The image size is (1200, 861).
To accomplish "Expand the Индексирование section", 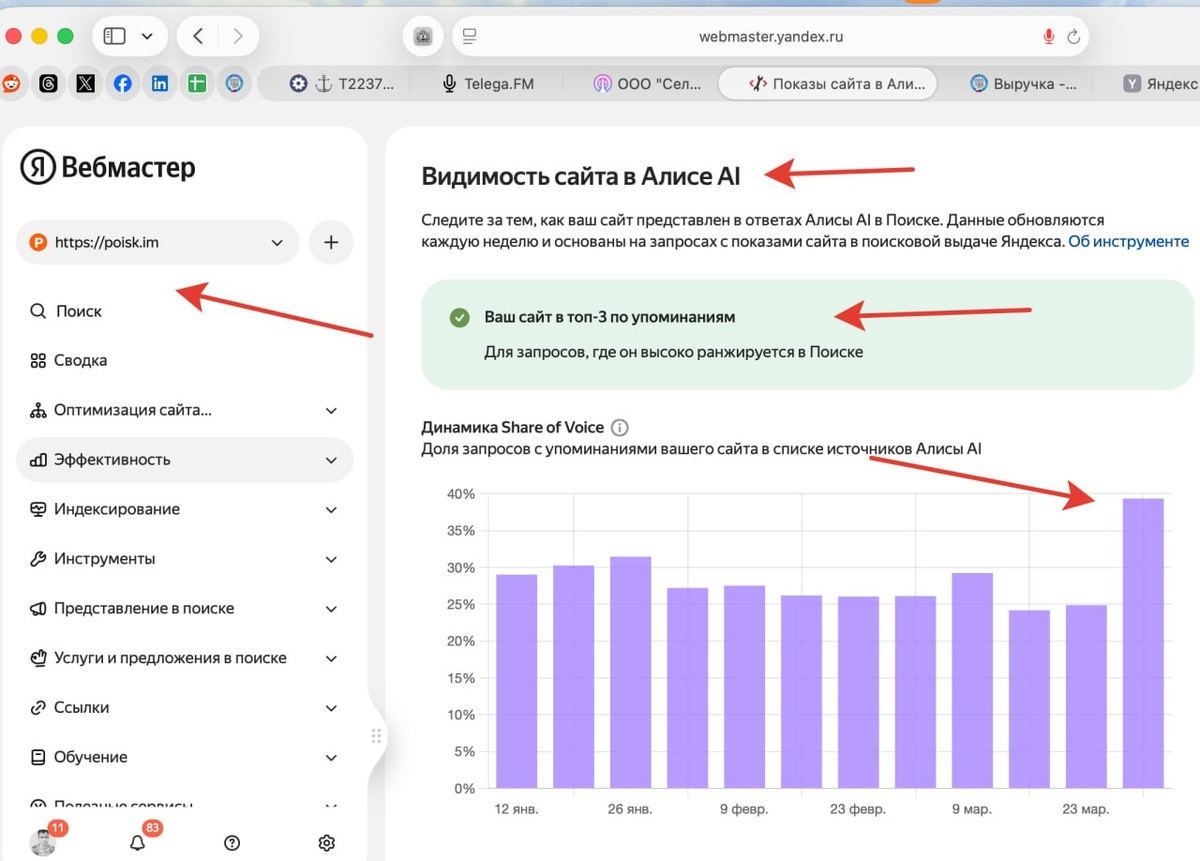I will pos(185,509).
